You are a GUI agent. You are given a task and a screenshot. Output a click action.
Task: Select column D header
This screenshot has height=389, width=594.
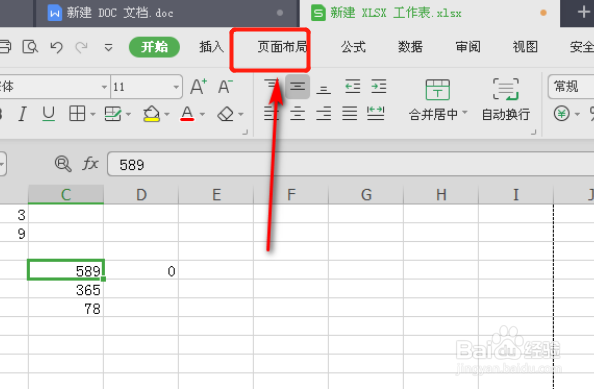(141, 195)
